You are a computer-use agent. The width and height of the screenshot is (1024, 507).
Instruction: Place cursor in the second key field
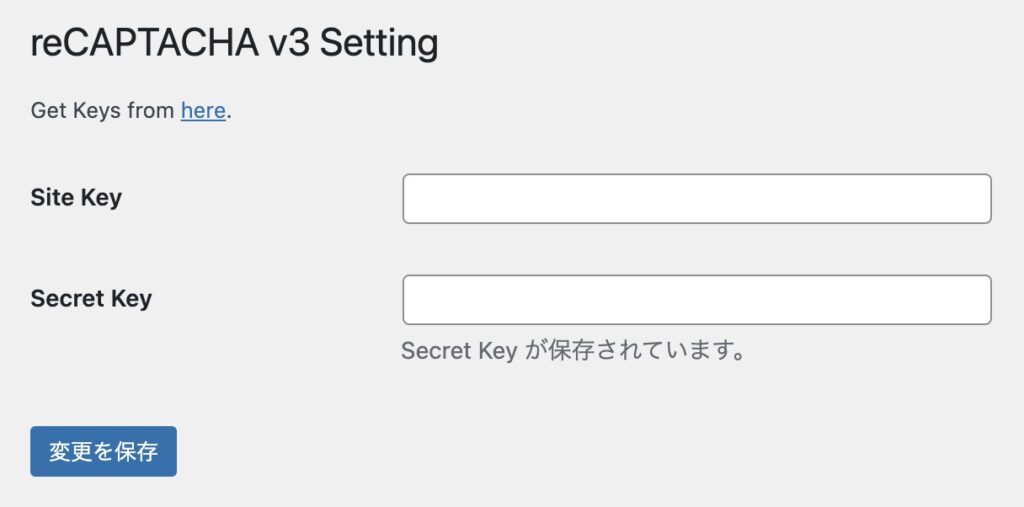click(696, 300)
